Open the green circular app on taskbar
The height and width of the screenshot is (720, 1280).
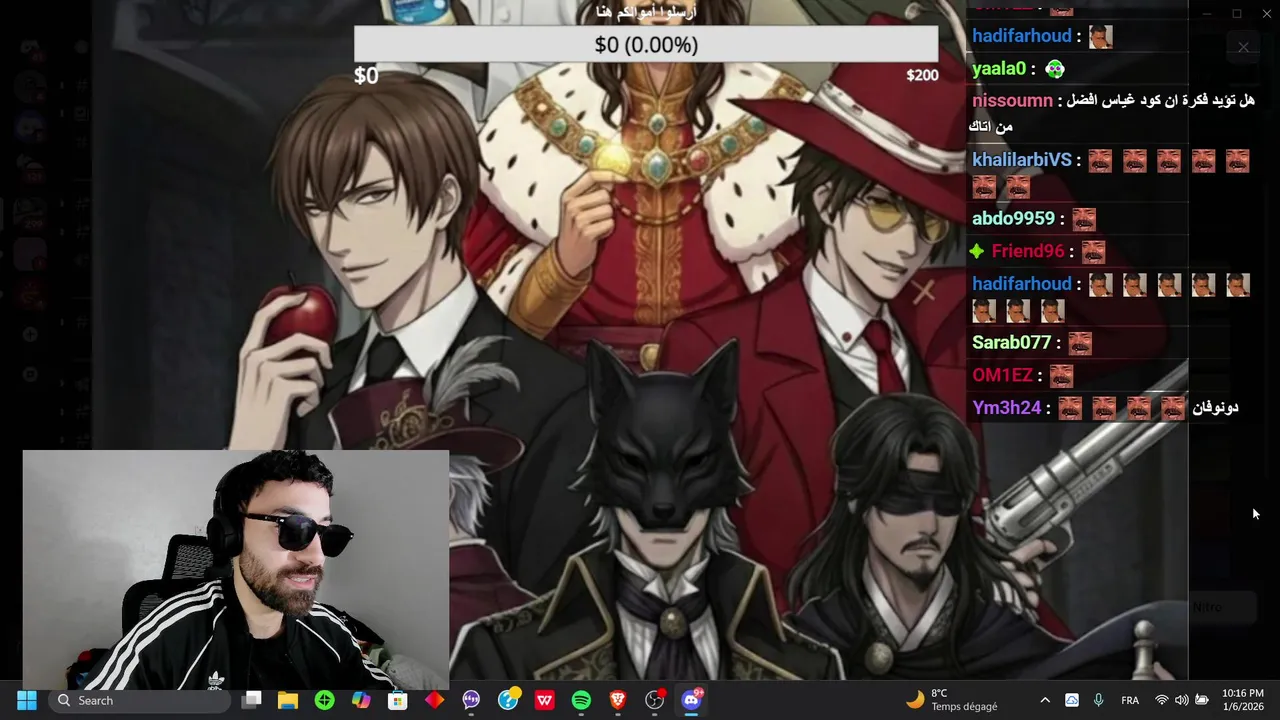point(324,700)
